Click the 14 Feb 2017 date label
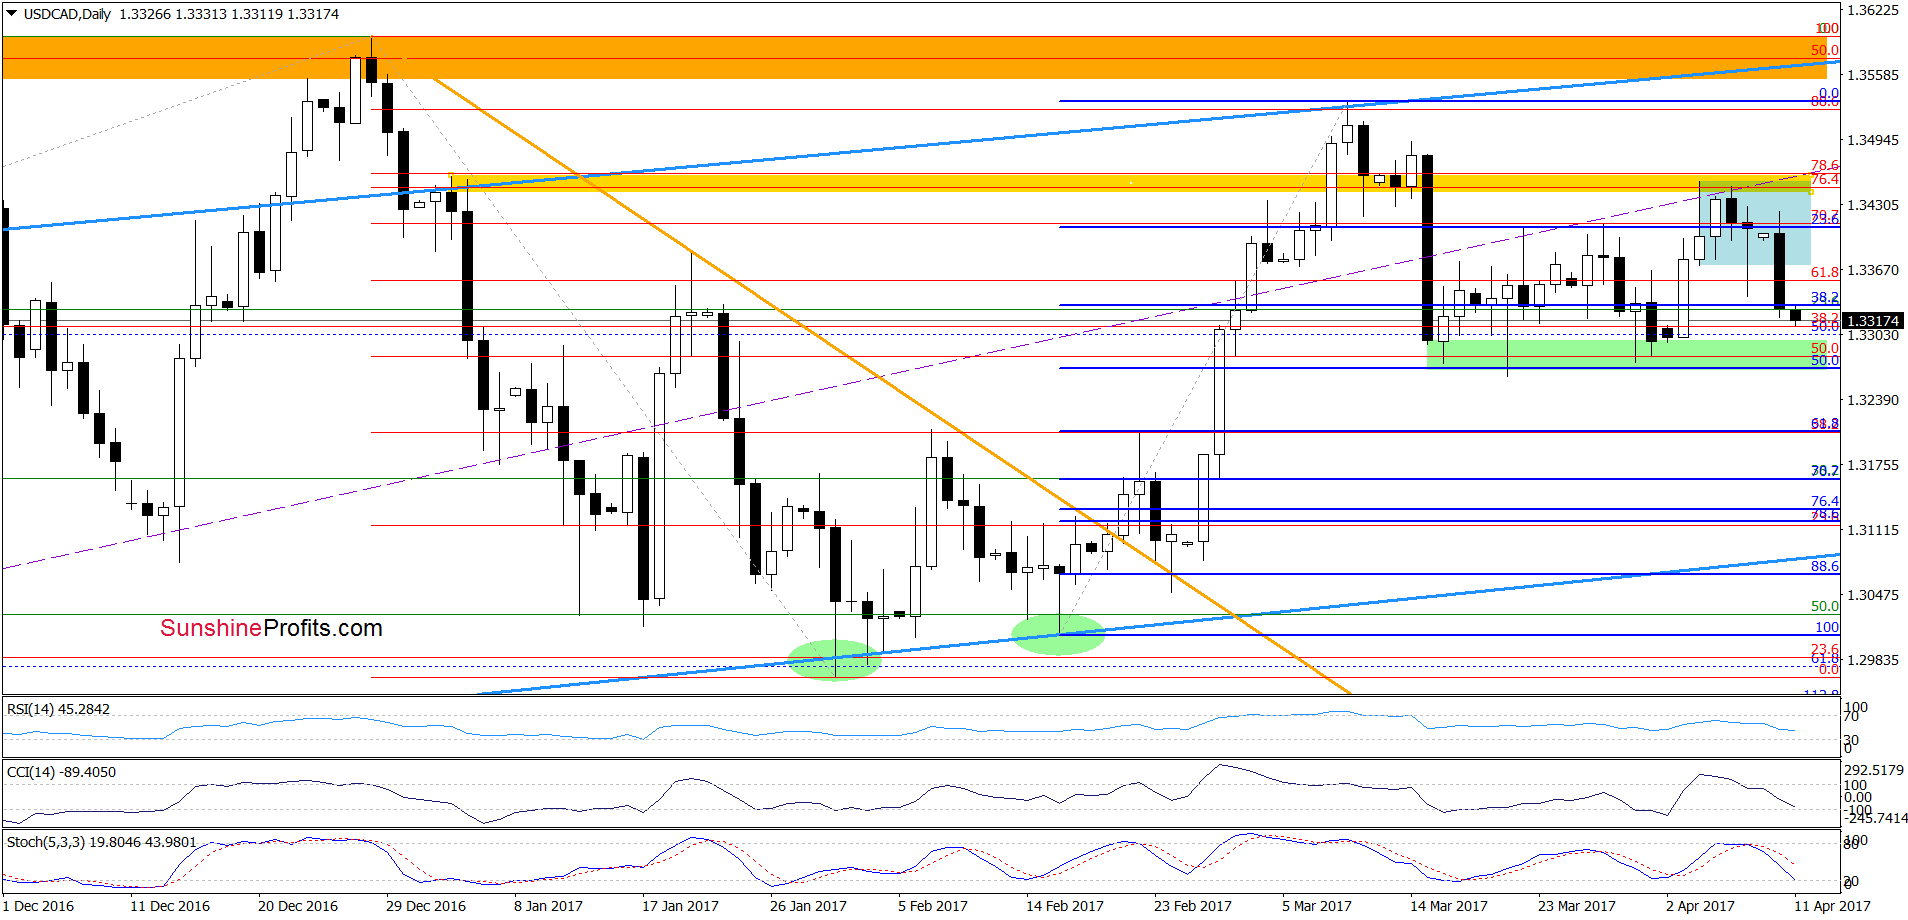The height and width of the screenshot is (920, 1908). point(1065,906)
